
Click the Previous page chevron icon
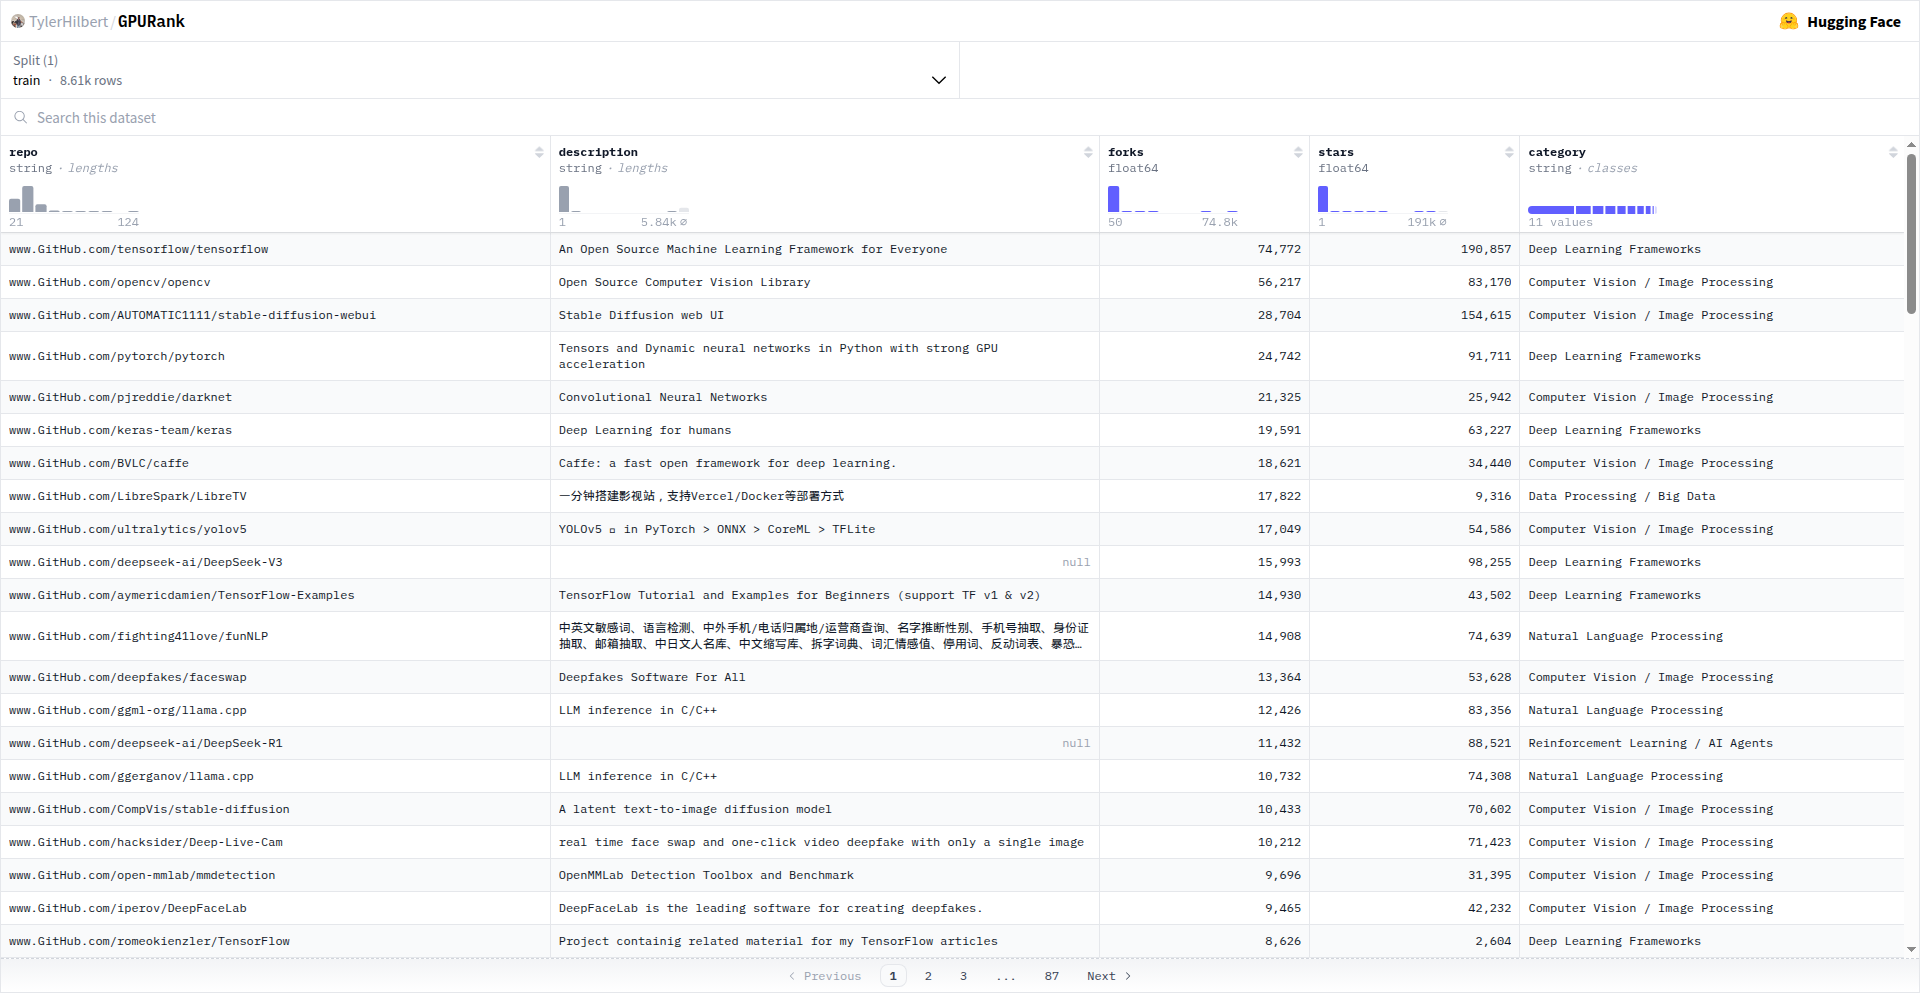(x=792, y=976)
